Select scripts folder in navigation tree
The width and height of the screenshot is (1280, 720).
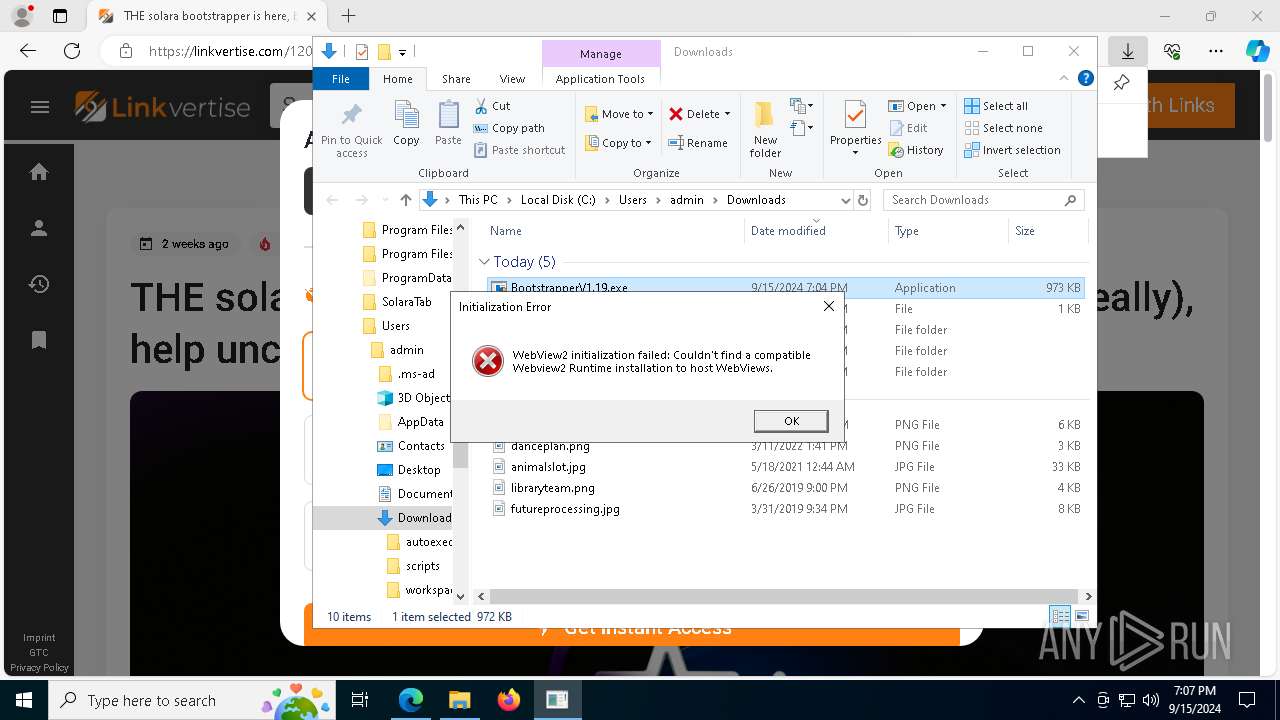click(x=413, y=566)
